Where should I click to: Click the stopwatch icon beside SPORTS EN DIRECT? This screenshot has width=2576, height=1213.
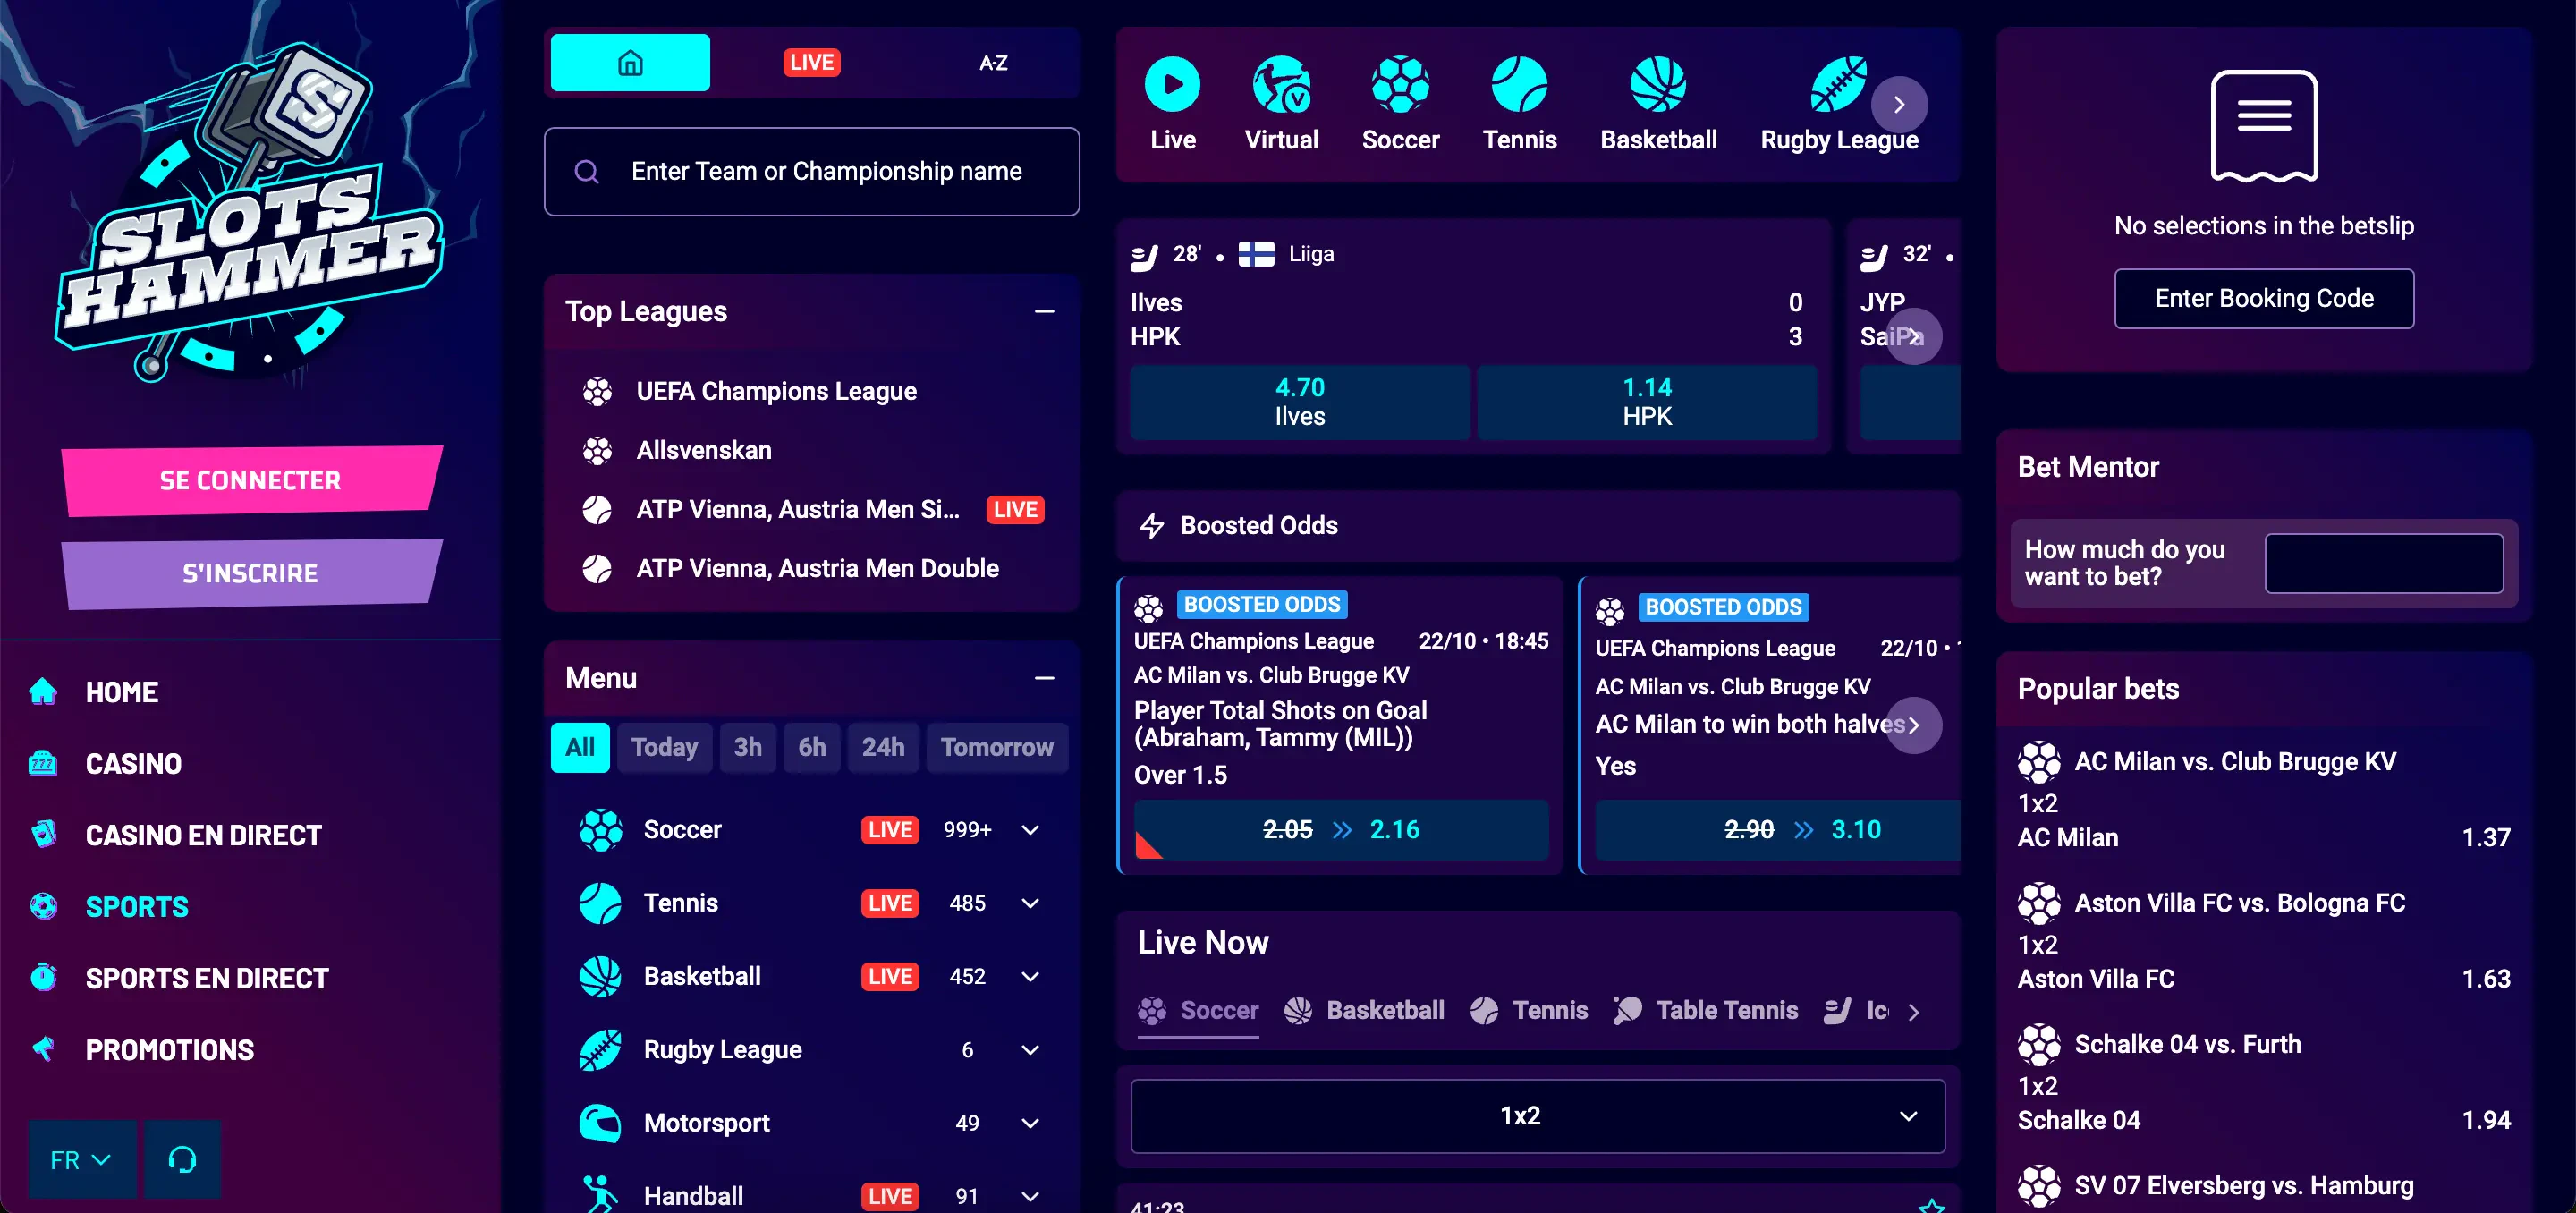click(43, 977)
